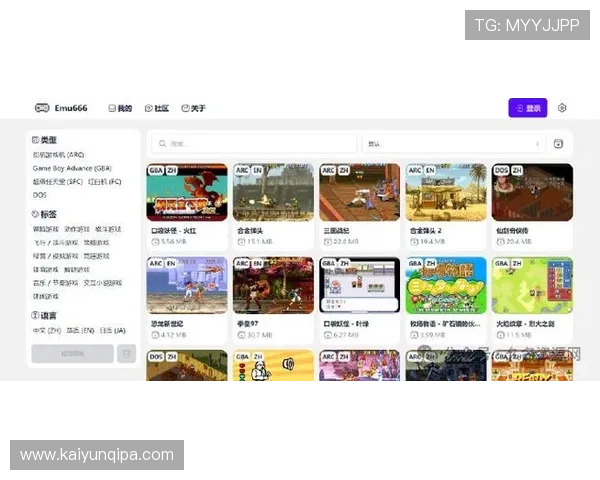600x480 pixels.
Task: Select the 动作游戏 tag
Action: [77, 229]
